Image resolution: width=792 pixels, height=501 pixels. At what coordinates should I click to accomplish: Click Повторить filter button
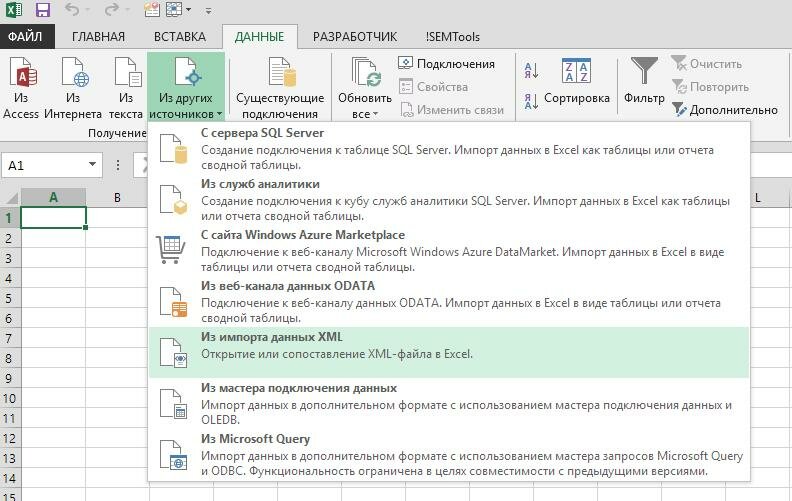(x=710, y=87)
